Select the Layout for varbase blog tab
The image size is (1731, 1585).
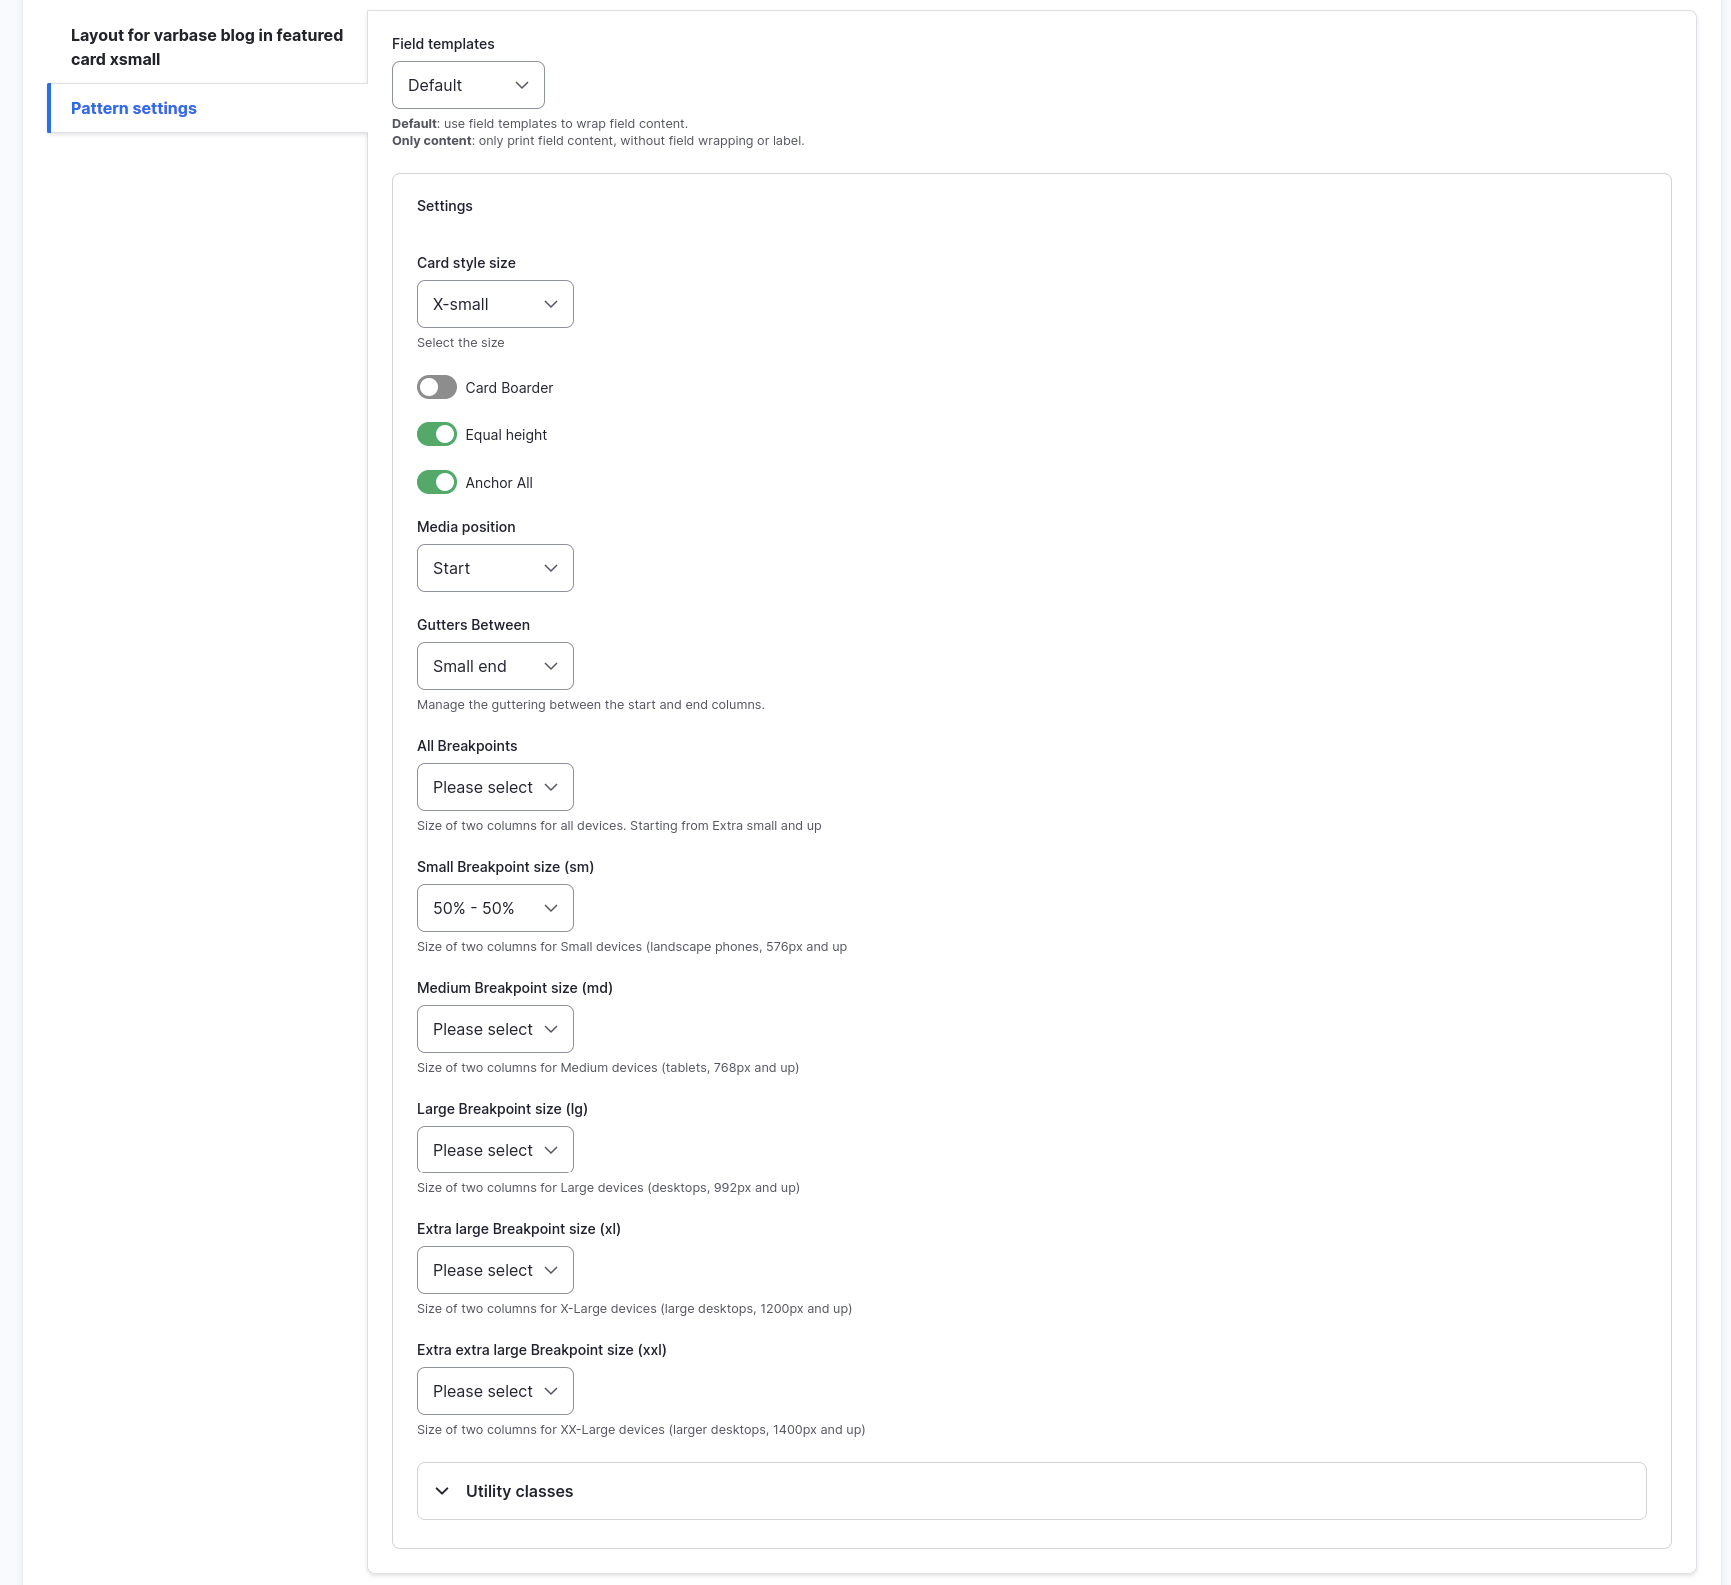(x=206, y=47)
